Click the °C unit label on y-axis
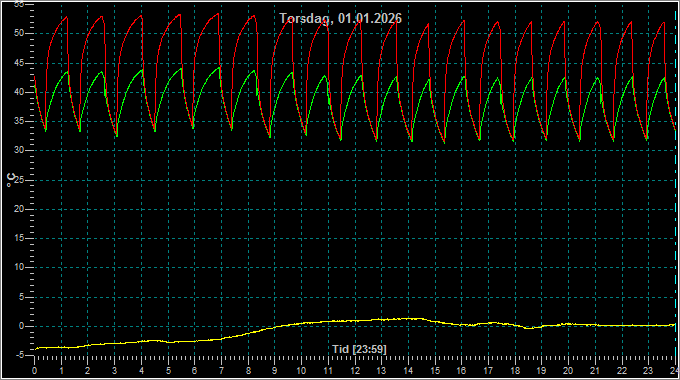 click(x=11, y=180)
